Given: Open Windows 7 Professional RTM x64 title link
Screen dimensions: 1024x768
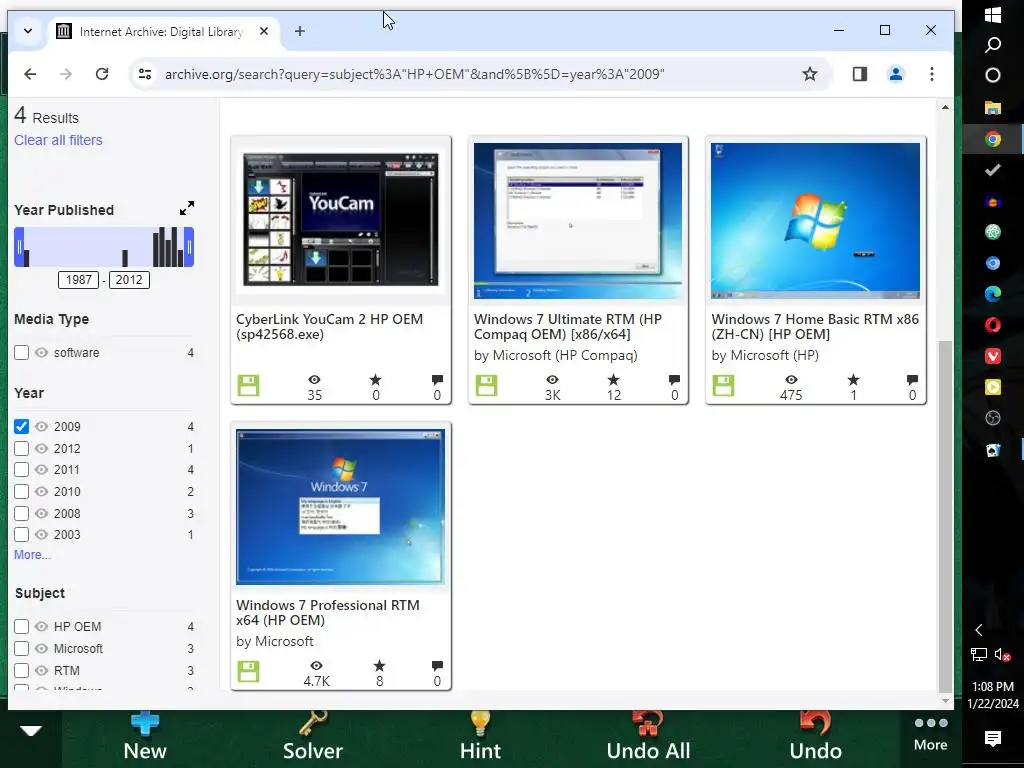Looking at the screenshot, I should click(x=328, y=613).
